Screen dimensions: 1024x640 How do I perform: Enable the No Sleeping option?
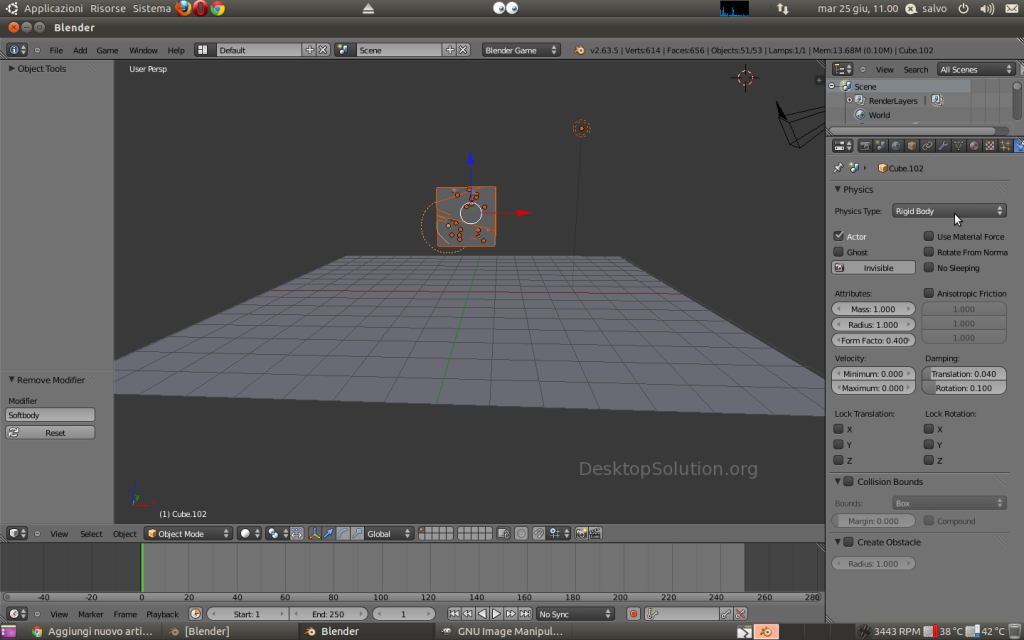pos(929,268)
